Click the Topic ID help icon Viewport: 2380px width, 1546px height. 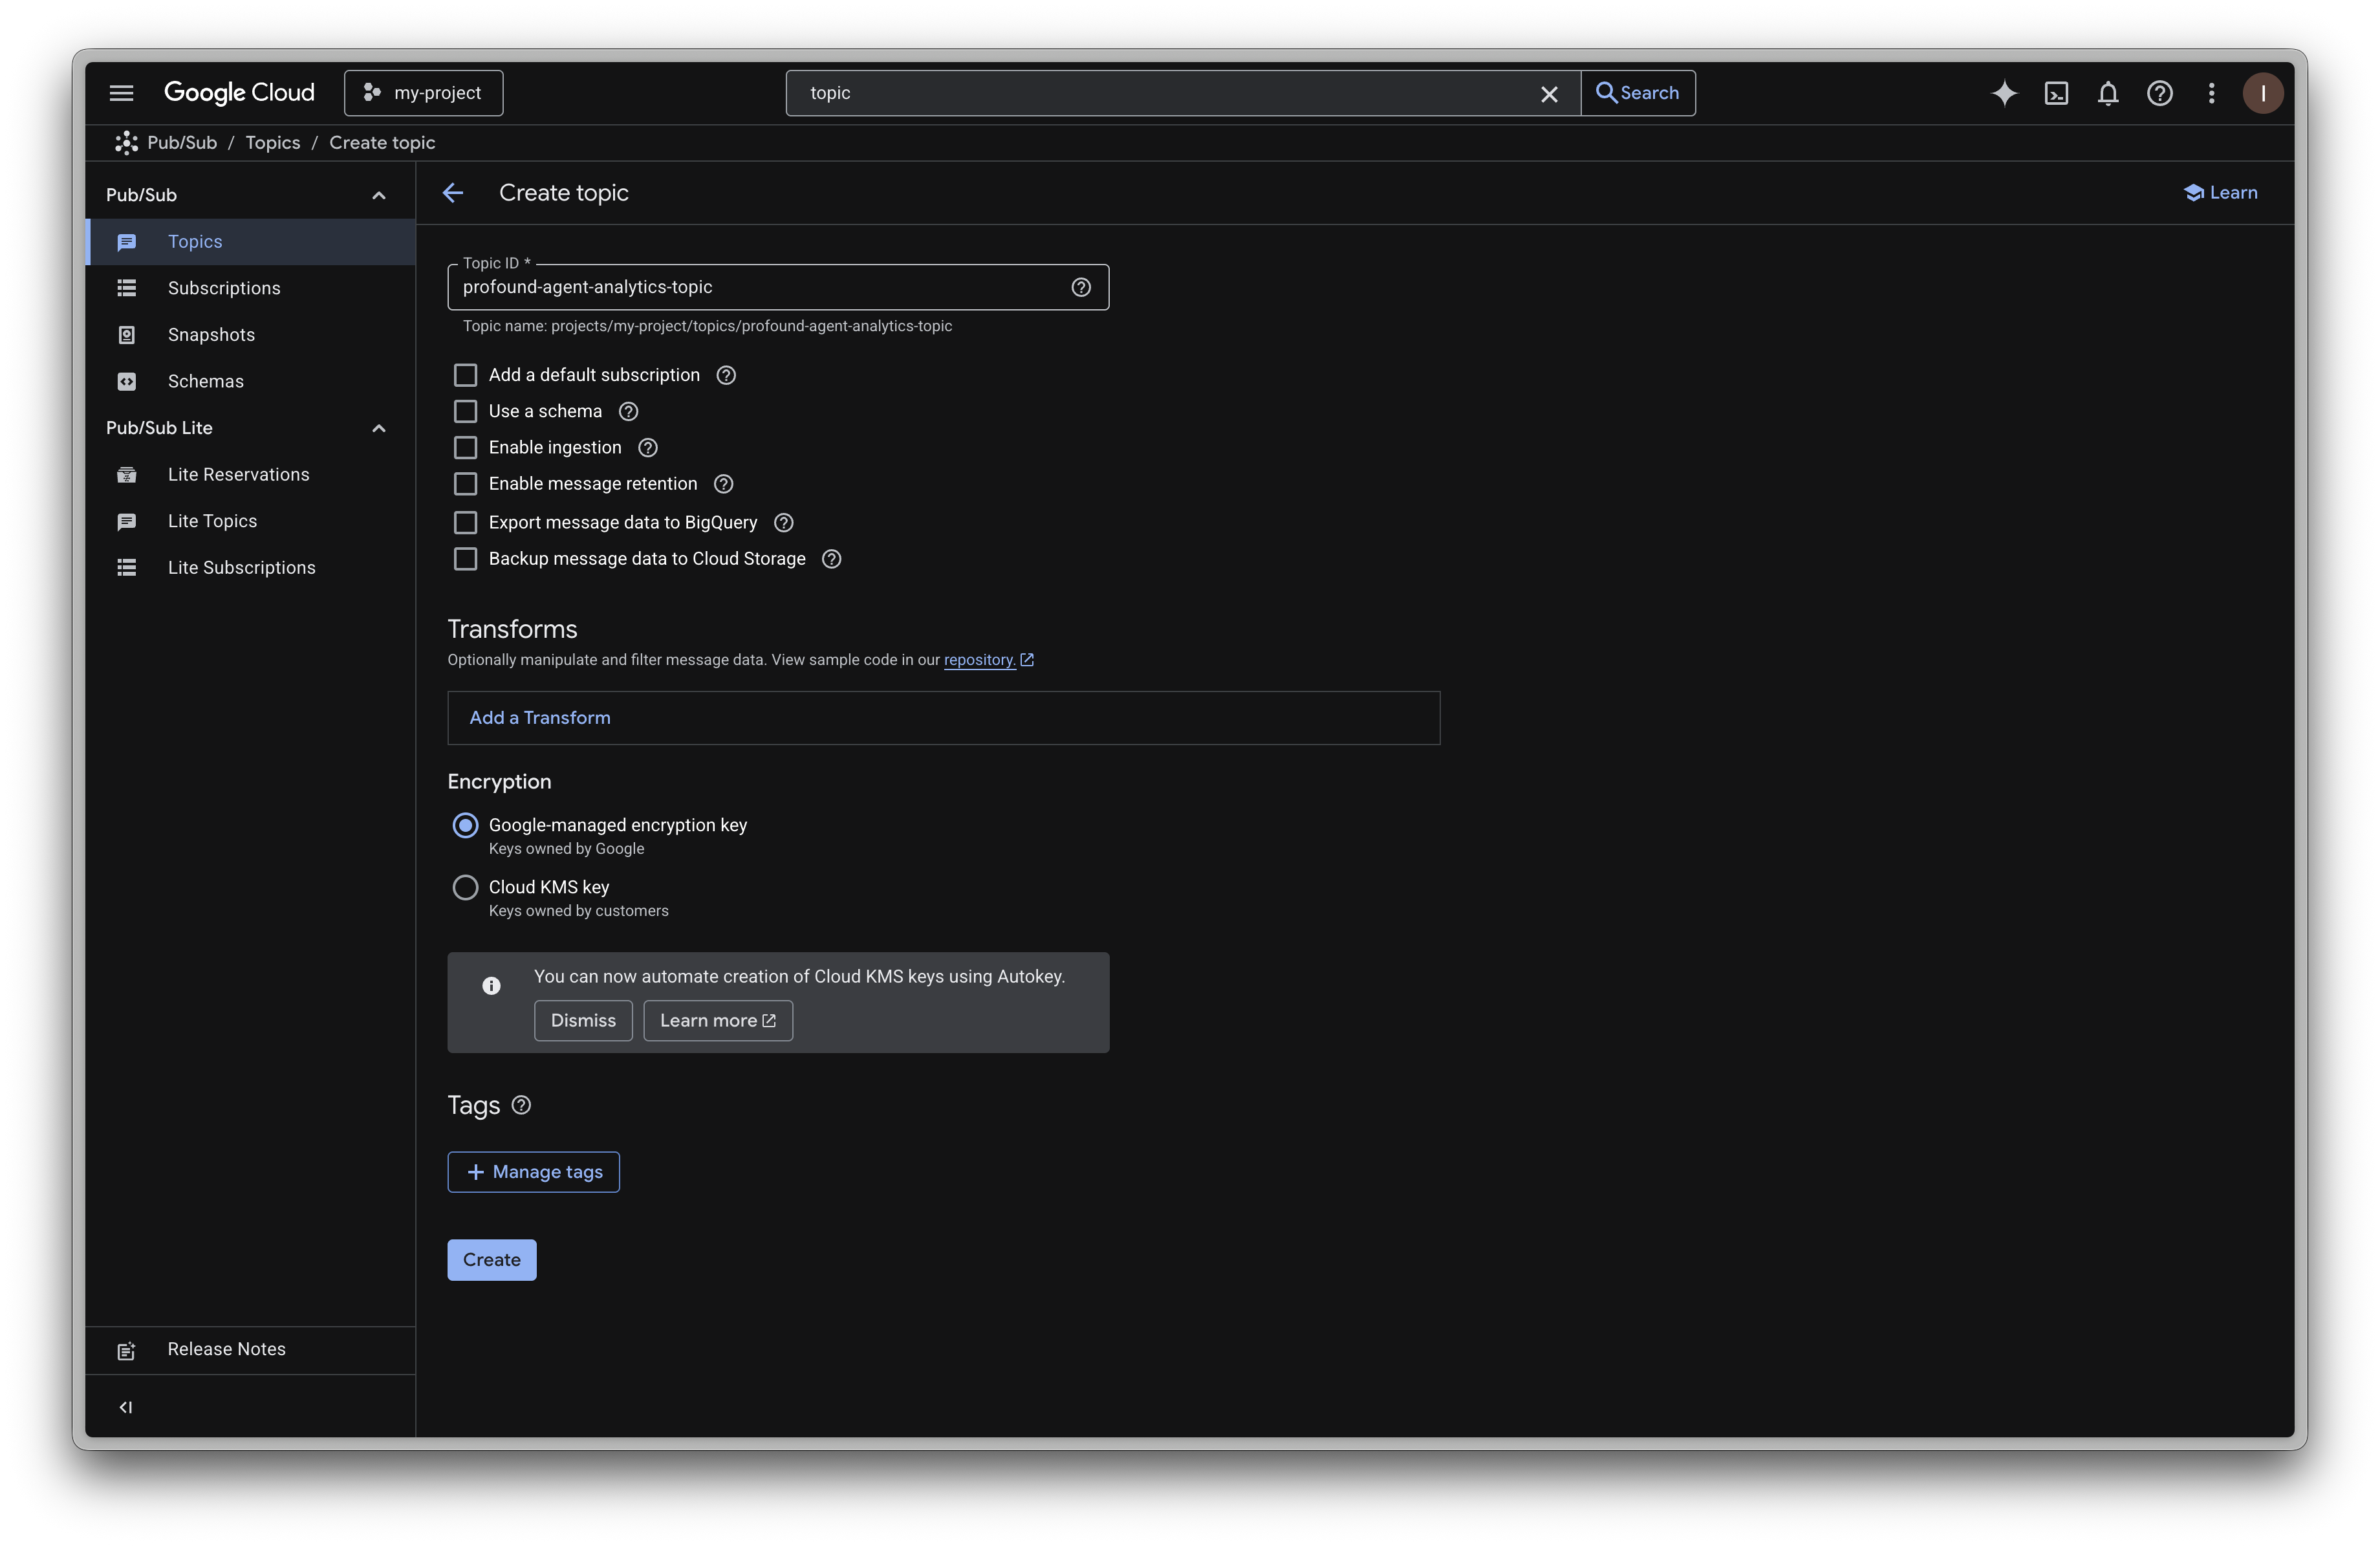pos(1080,287)
